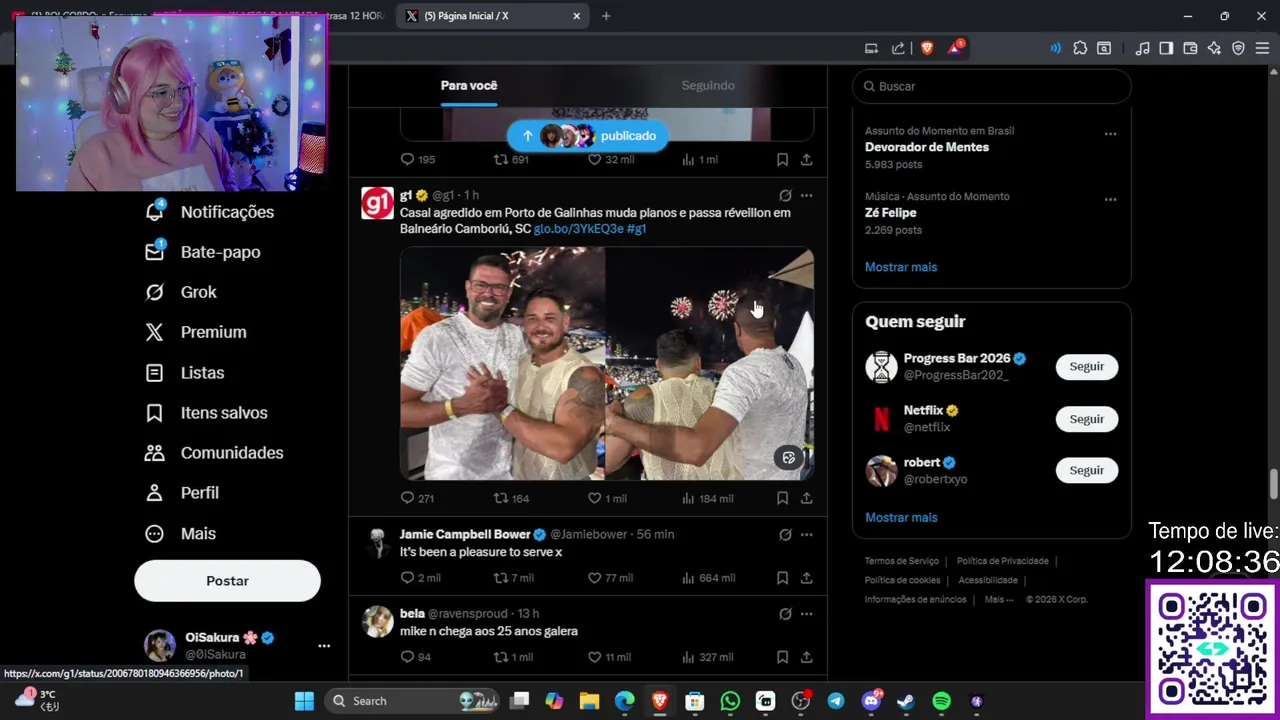
Task: Open the browser Extensions puzzle icon
Action: [x=1080, y=48]
